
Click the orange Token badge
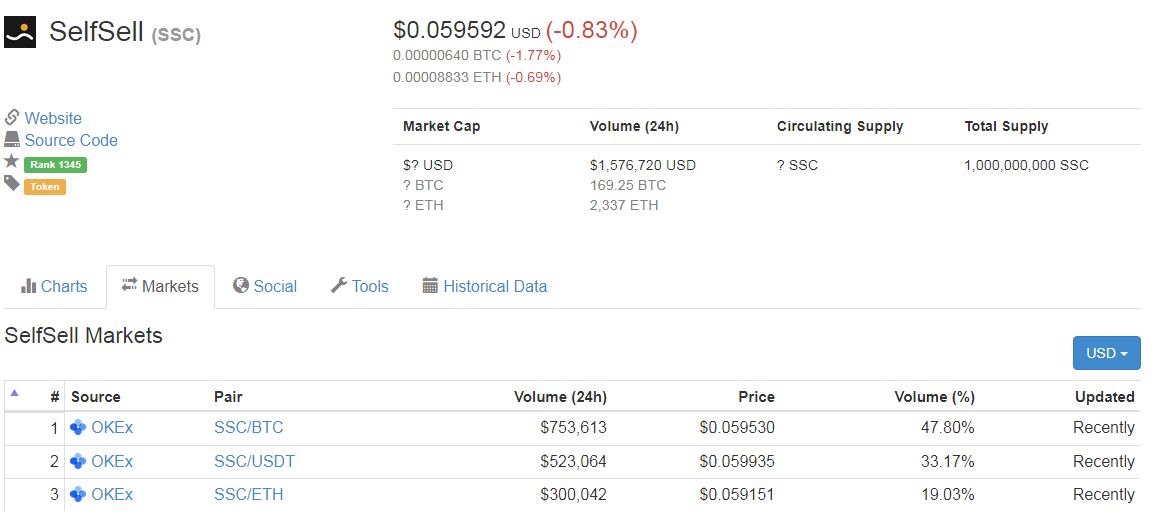[45, 186]
